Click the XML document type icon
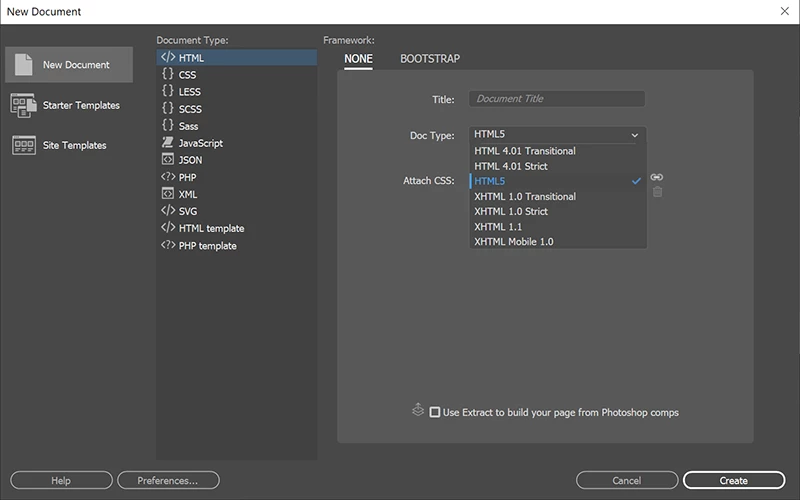Viewport: 800px width, 500px height. click(167, 193)
